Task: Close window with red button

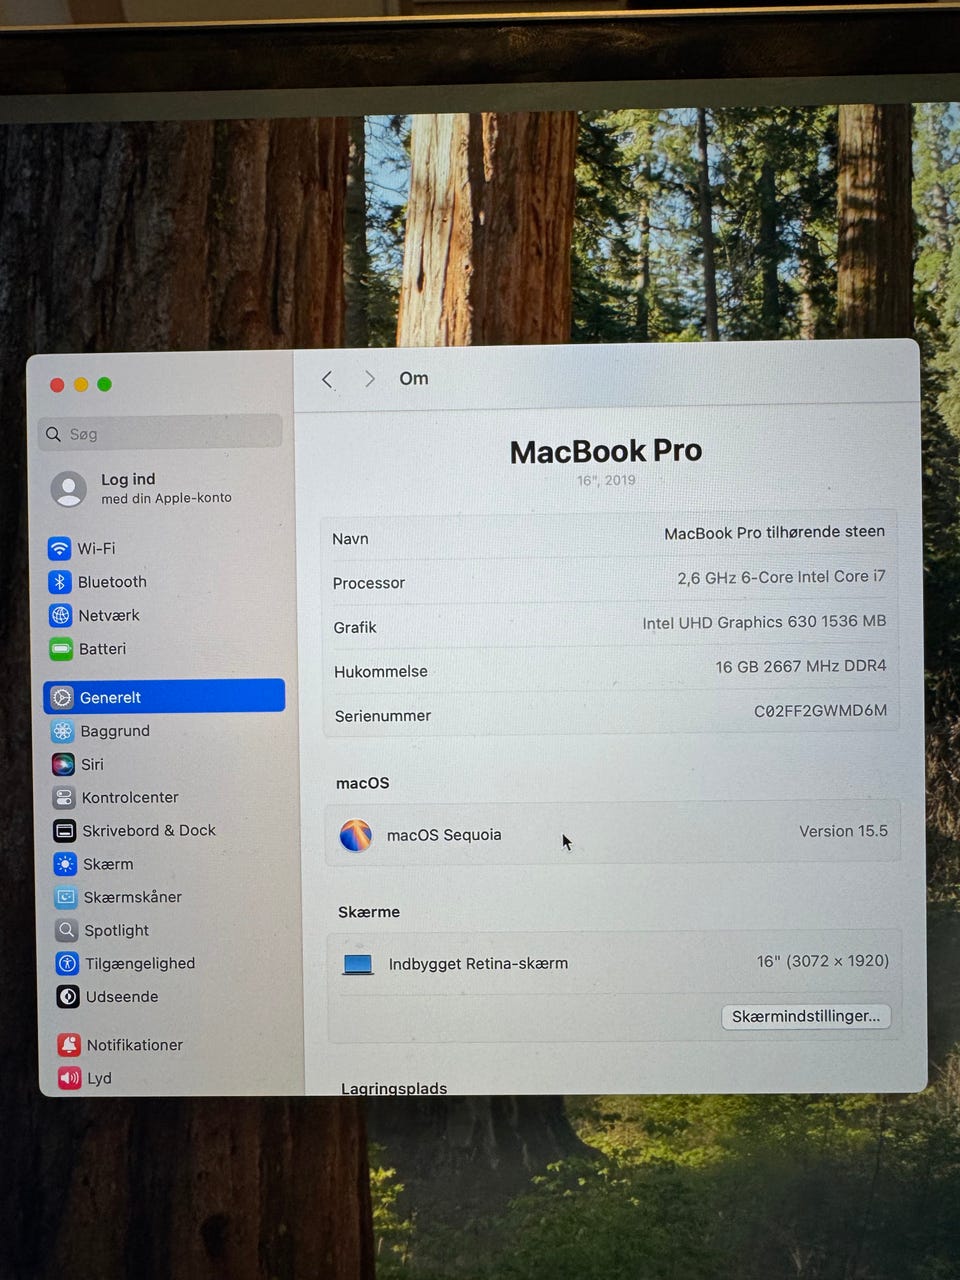Action: (x=57, y=385)
